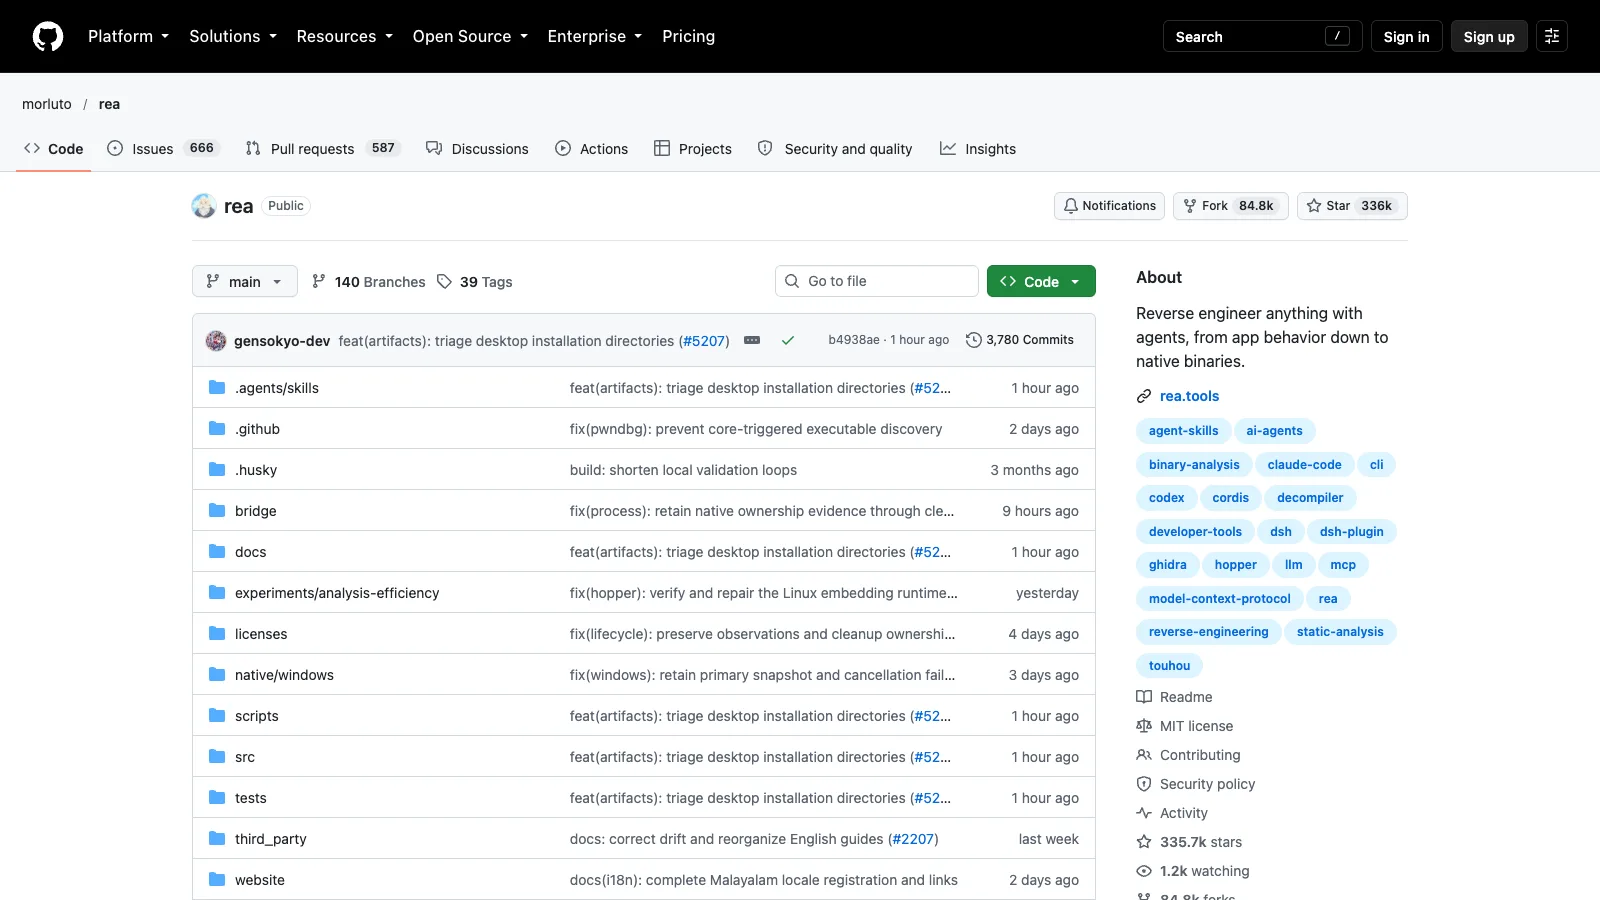Click the branches icon beside 140 Branches

(319, 282)
